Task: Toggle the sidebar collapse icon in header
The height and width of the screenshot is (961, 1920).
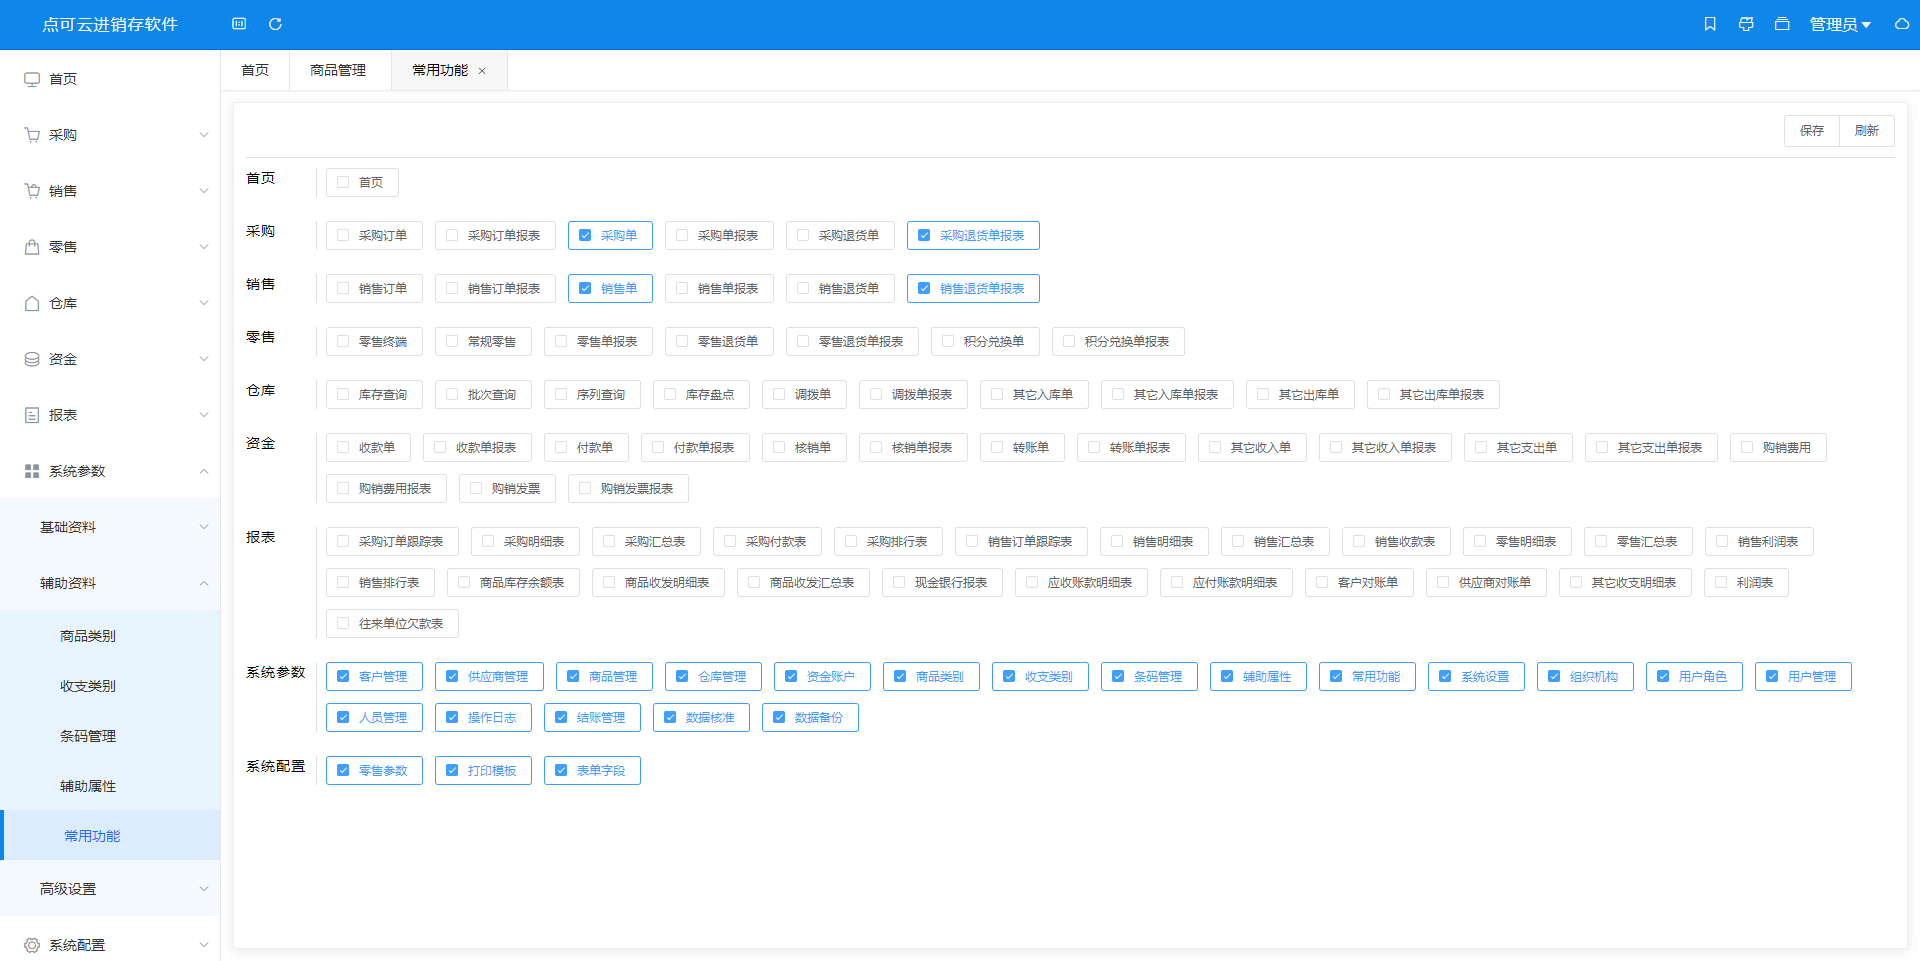Action: [239, 24]
